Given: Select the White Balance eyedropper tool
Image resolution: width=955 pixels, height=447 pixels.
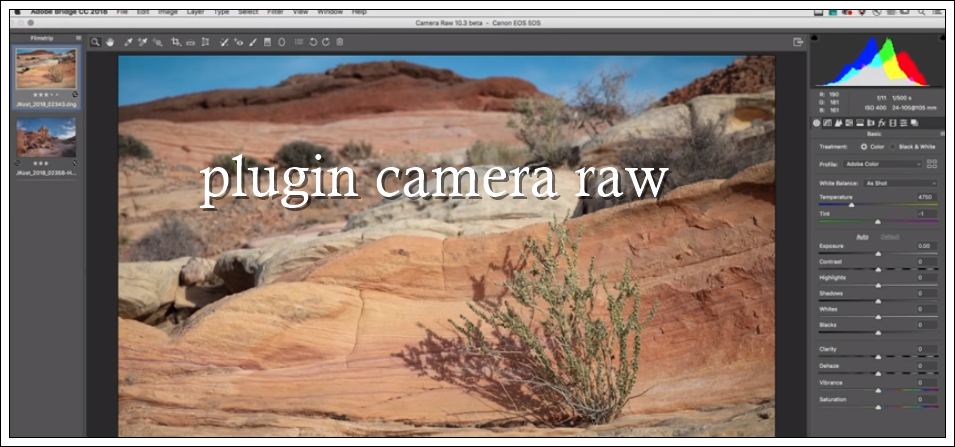Looking at the screenshot, I should pos(129,42).
